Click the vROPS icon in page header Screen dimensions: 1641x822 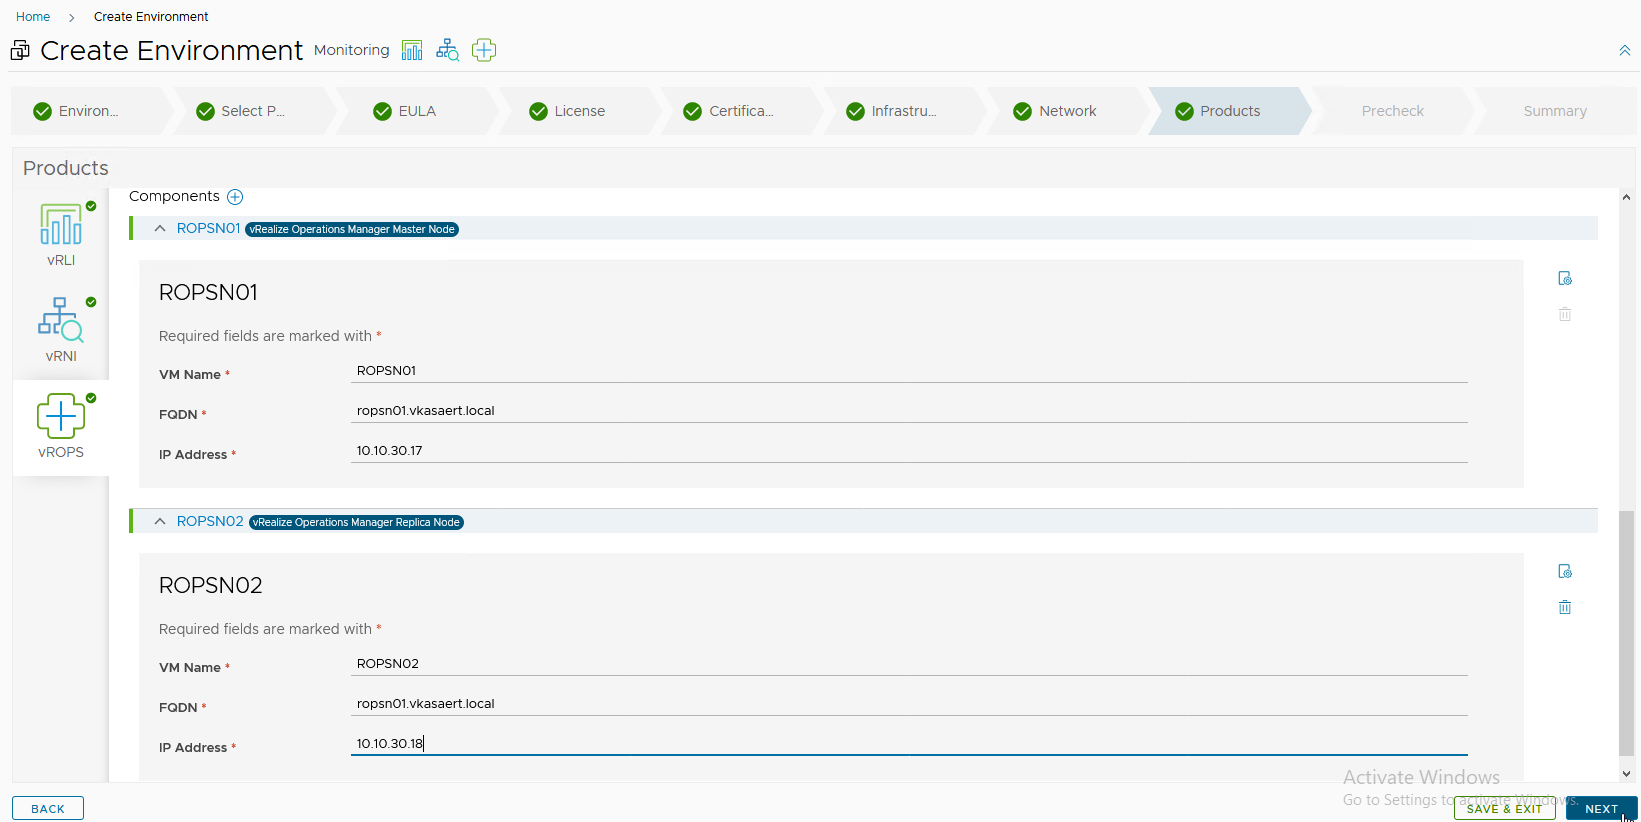tap(484, 50)
